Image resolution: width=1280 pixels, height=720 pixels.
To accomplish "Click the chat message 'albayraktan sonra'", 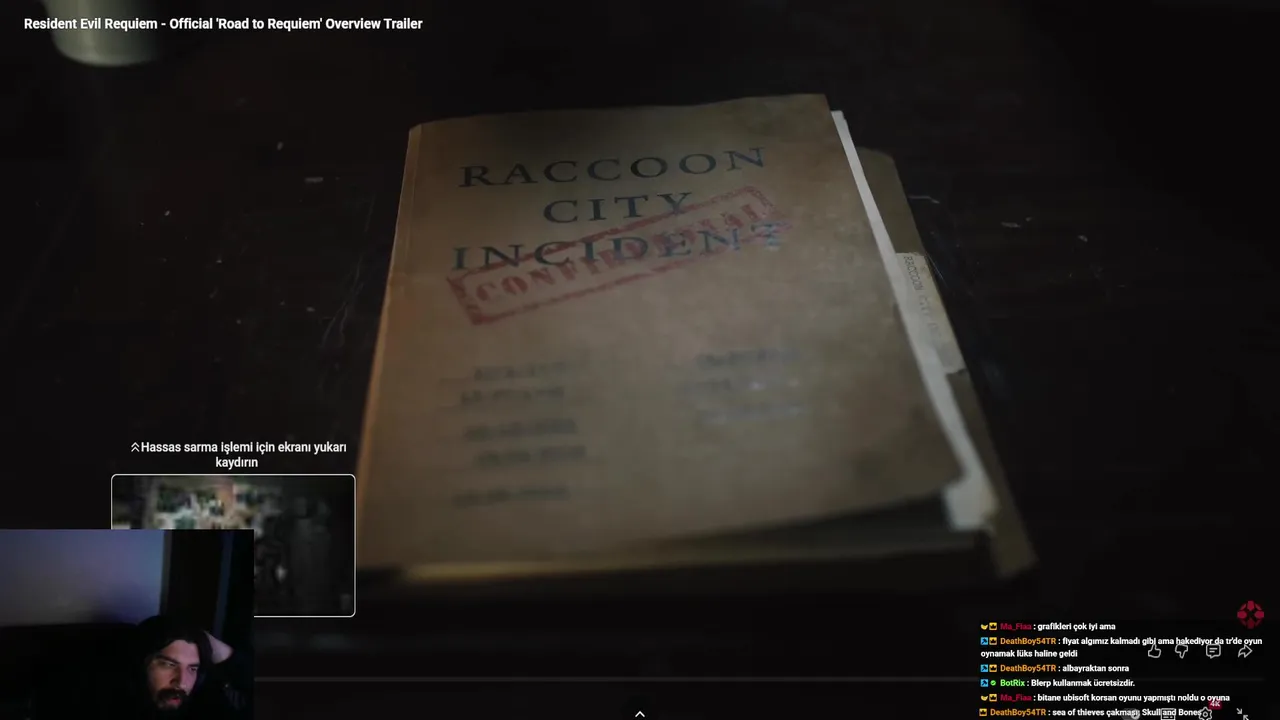I will [x=1095, y=668].
